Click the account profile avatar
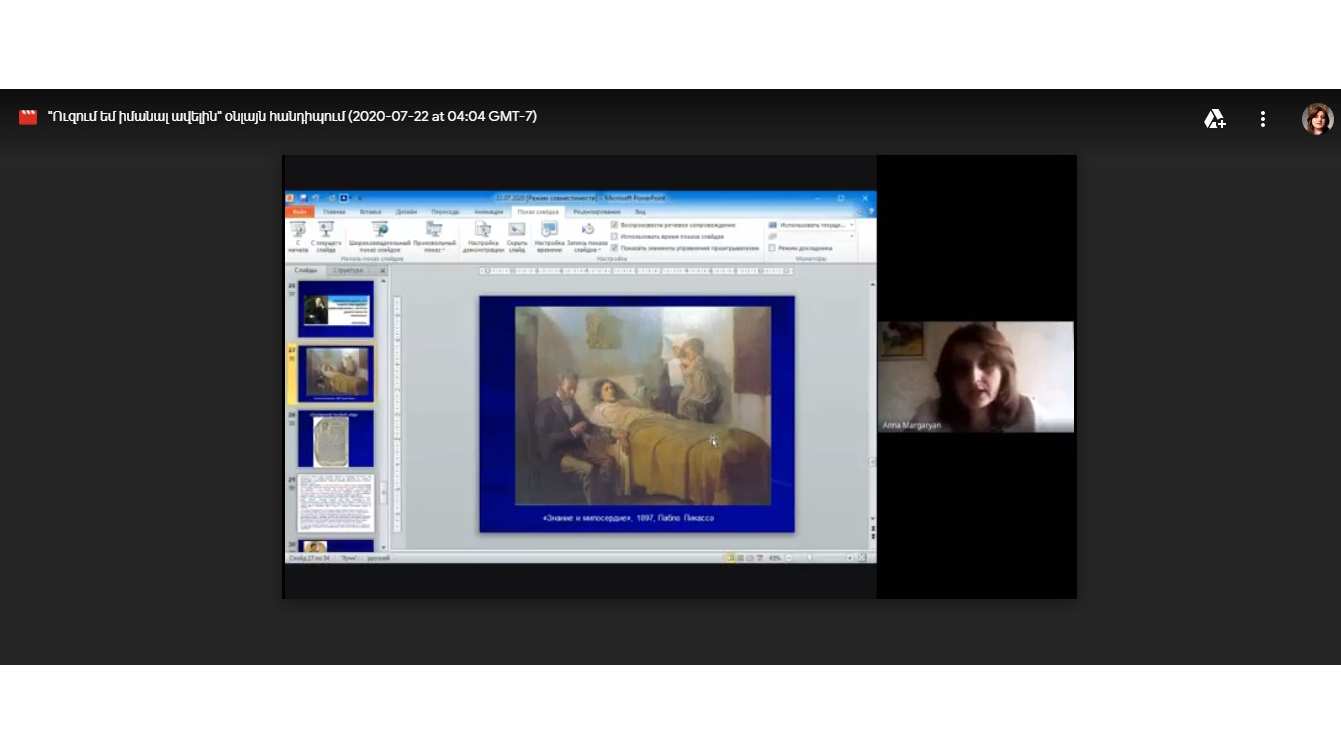The width and height of the screenshot is (1341, 754). click(1317, 119)
